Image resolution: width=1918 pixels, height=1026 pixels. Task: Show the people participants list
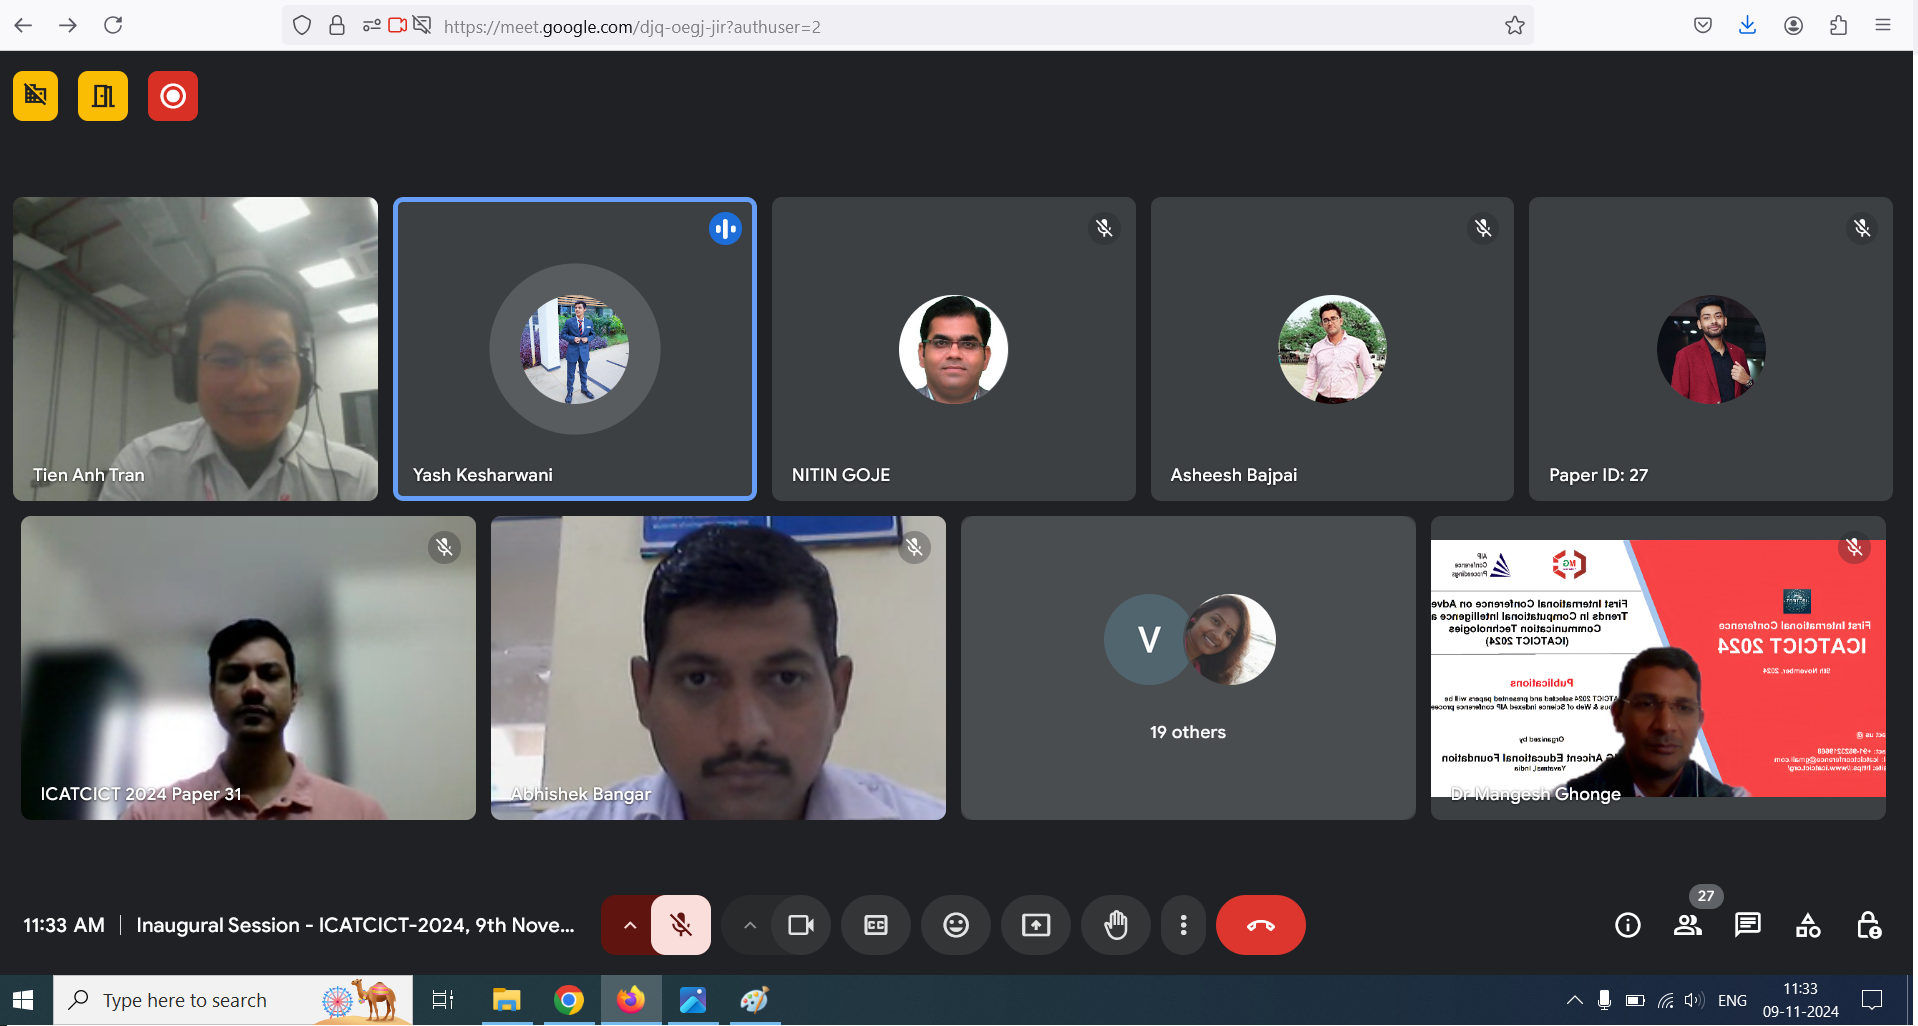[1688, 925]
